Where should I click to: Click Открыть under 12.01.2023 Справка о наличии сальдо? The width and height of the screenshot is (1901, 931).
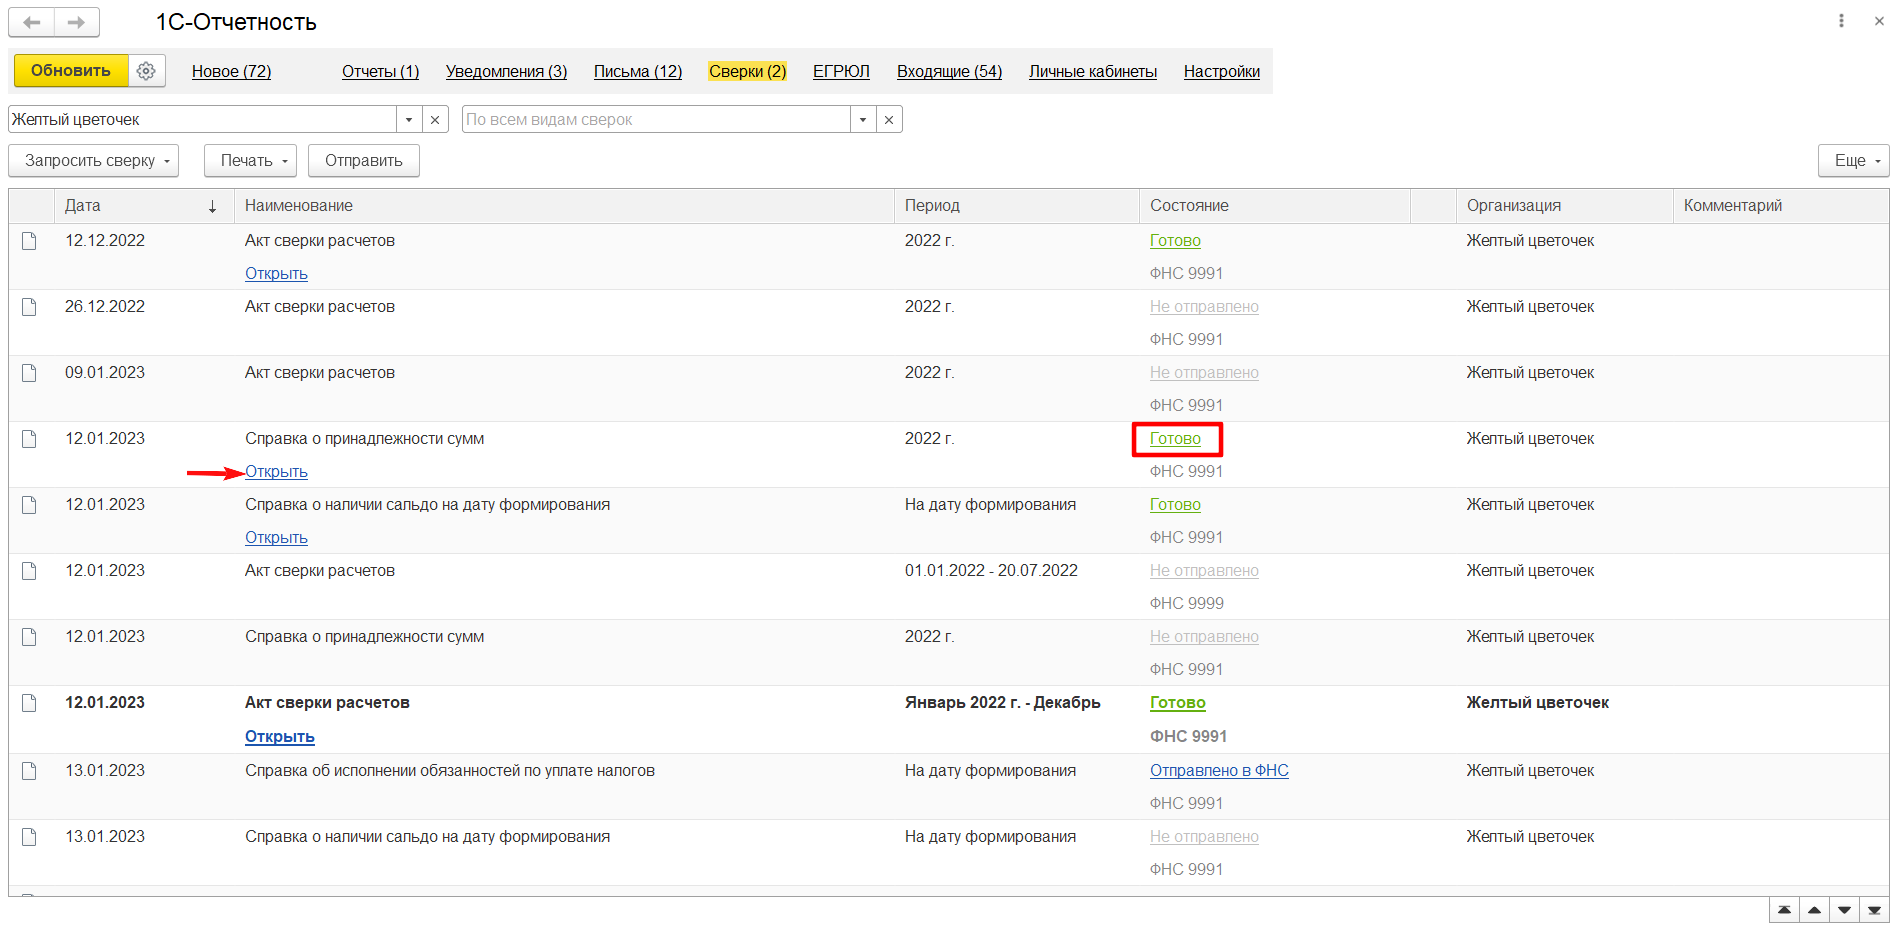[276, 538]
